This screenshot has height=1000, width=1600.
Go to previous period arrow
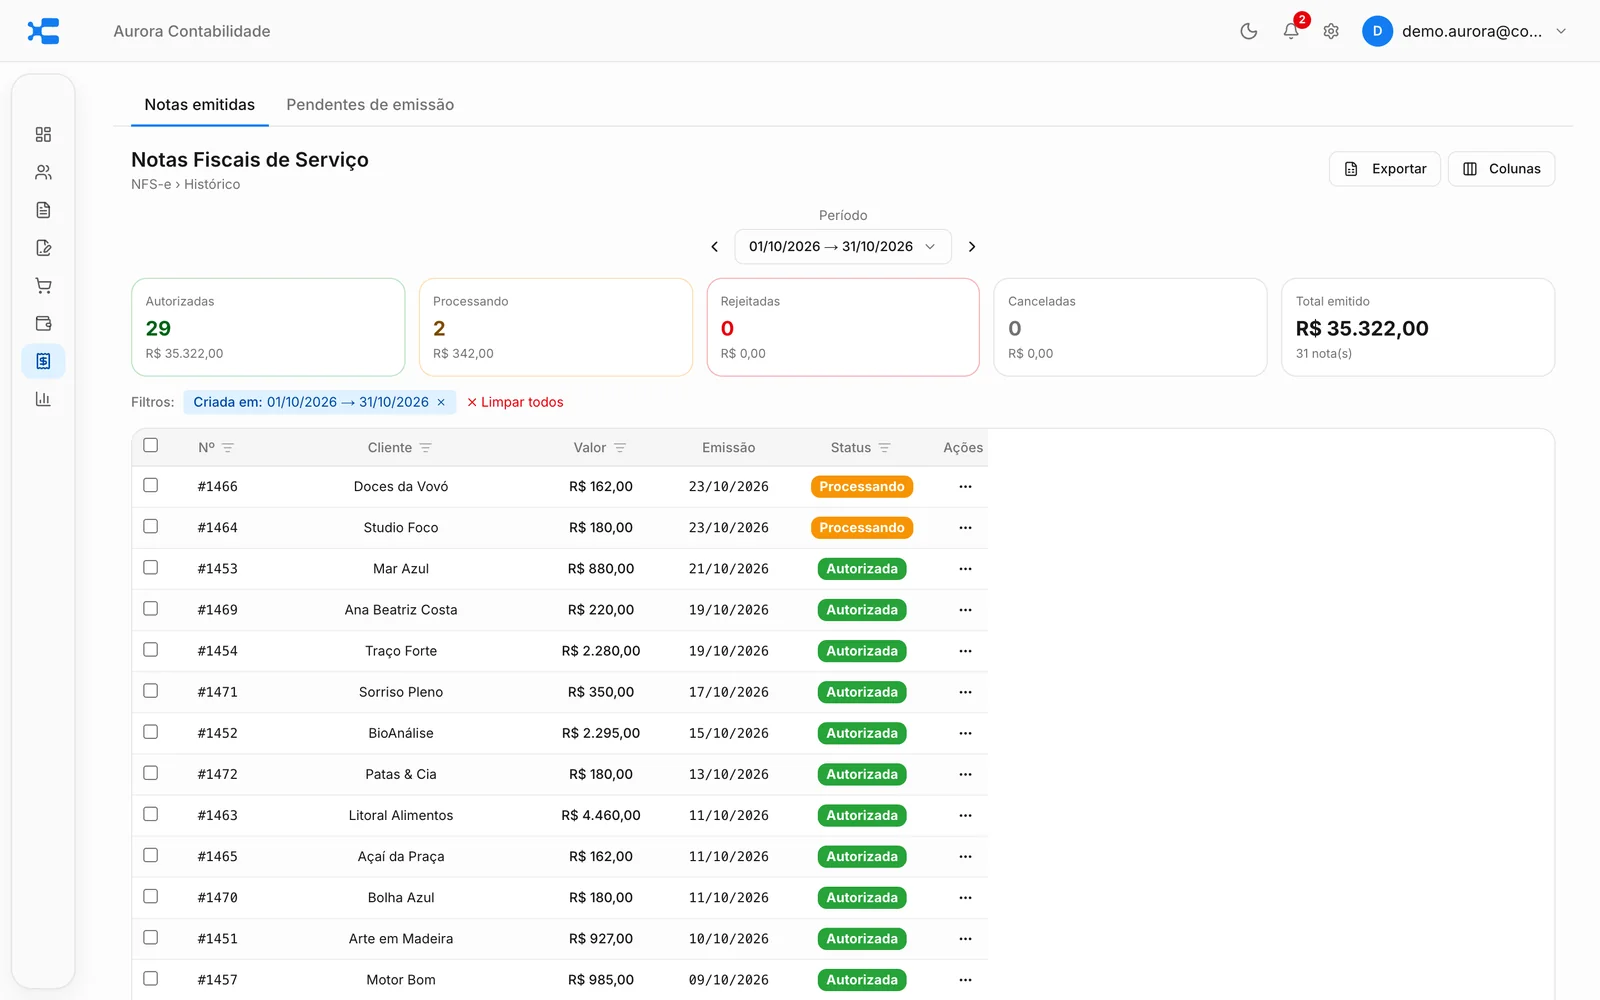[x=714, y=247]
